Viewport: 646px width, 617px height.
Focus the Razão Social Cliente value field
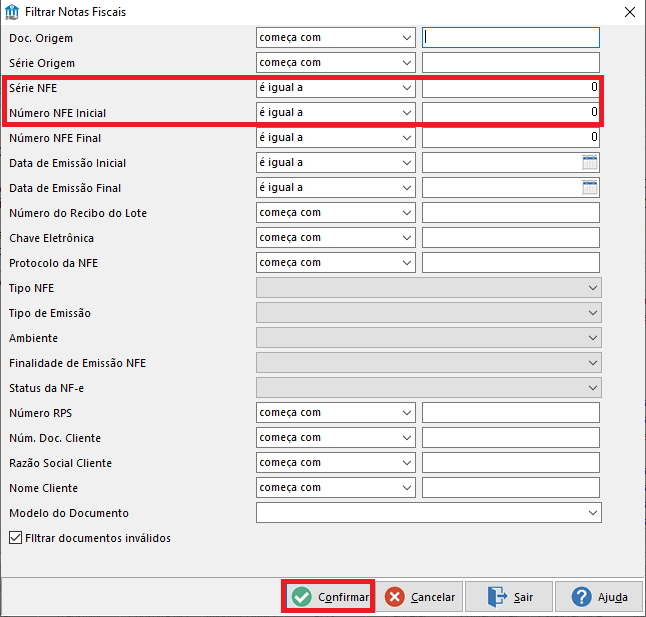click(510, 463)
